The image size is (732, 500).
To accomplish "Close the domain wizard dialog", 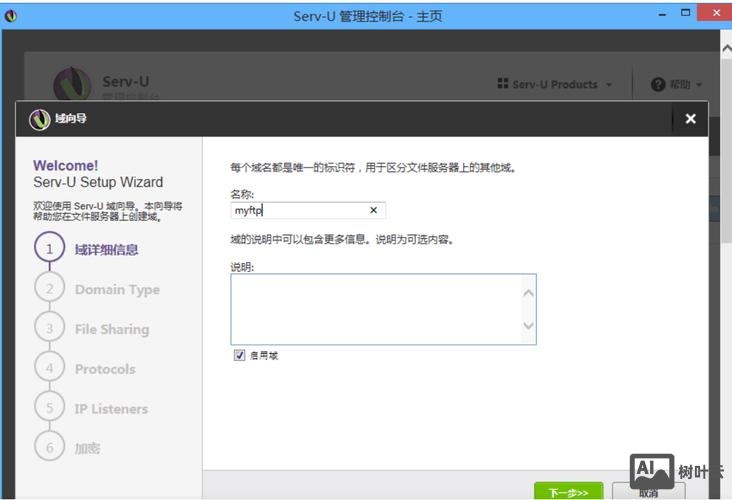I will point(690,119).
